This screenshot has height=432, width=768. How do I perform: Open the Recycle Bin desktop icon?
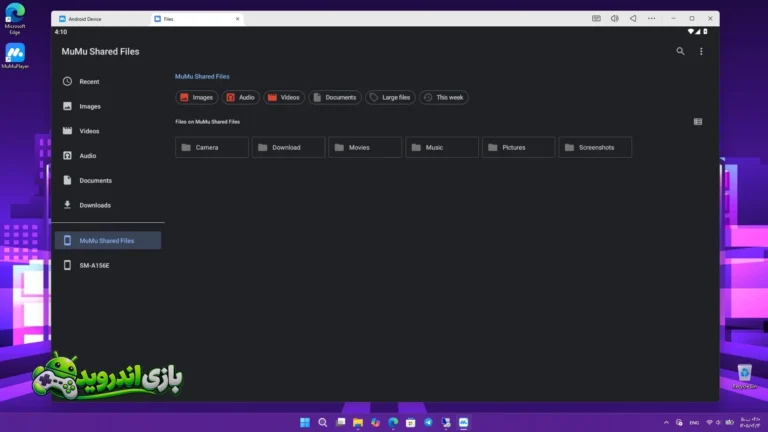(x=744, y=377)
